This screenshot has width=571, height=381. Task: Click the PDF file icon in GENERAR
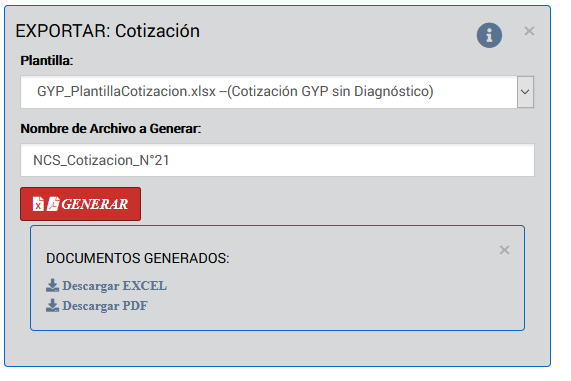pyautogui.click(x=53, y=204)
